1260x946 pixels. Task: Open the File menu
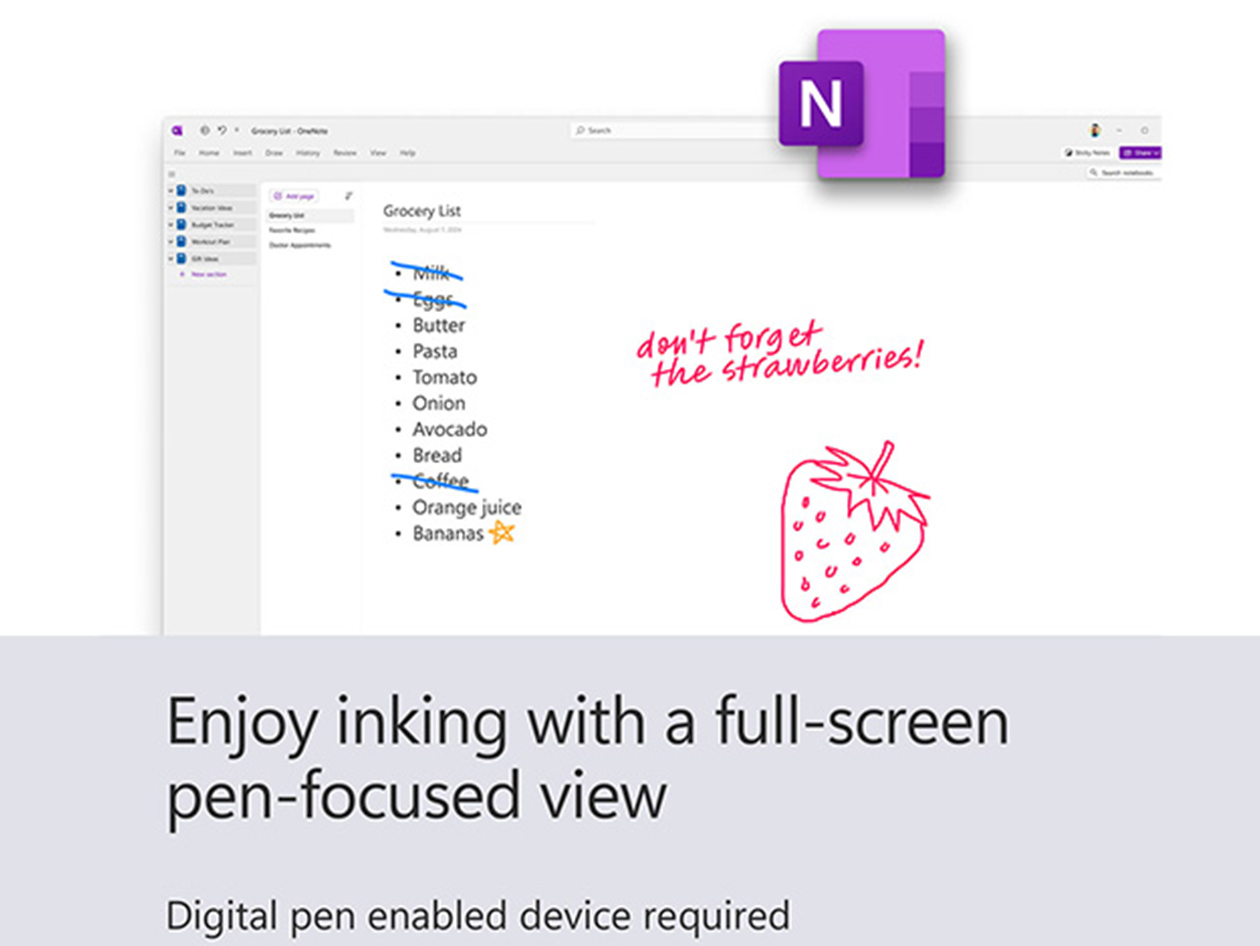(x=180, y=153)
